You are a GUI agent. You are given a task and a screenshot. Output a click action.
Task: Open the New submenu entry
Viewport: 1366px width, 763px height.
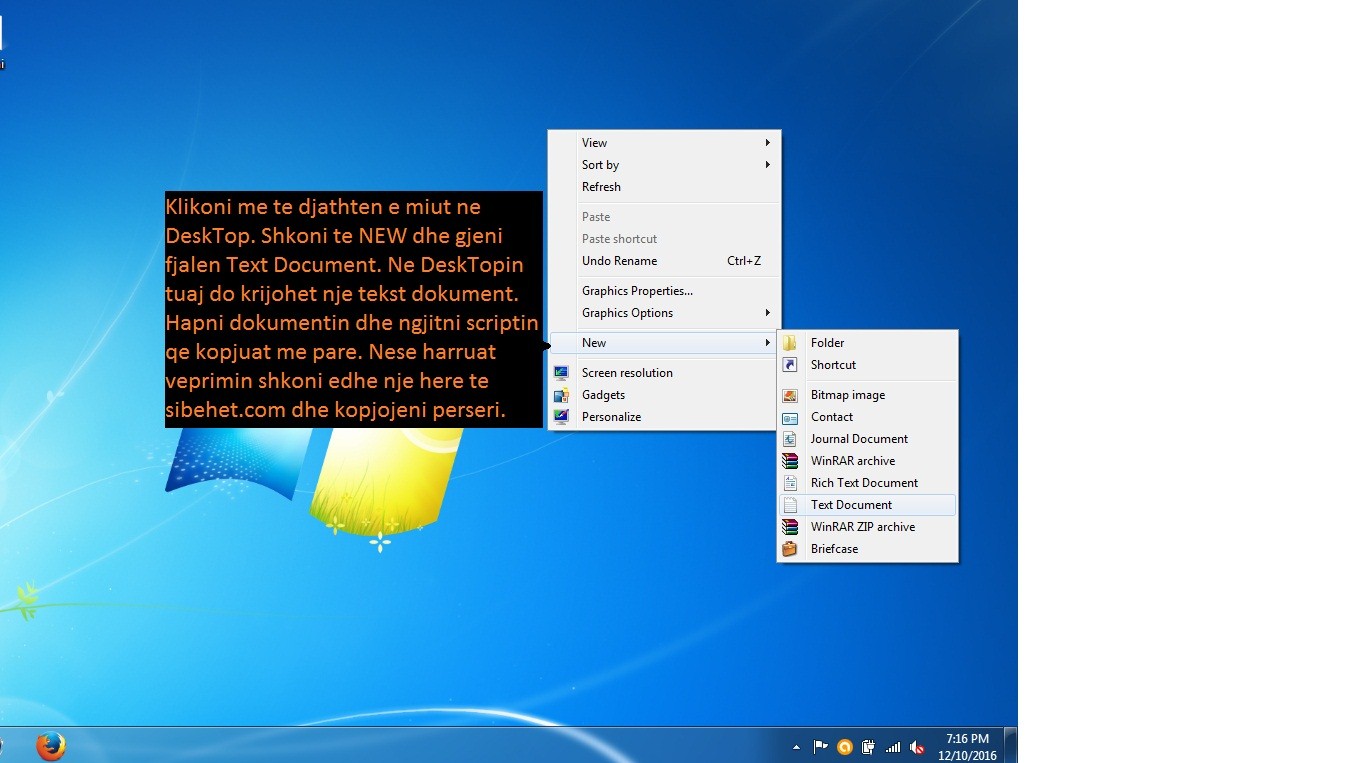click(x=664, y=343)
